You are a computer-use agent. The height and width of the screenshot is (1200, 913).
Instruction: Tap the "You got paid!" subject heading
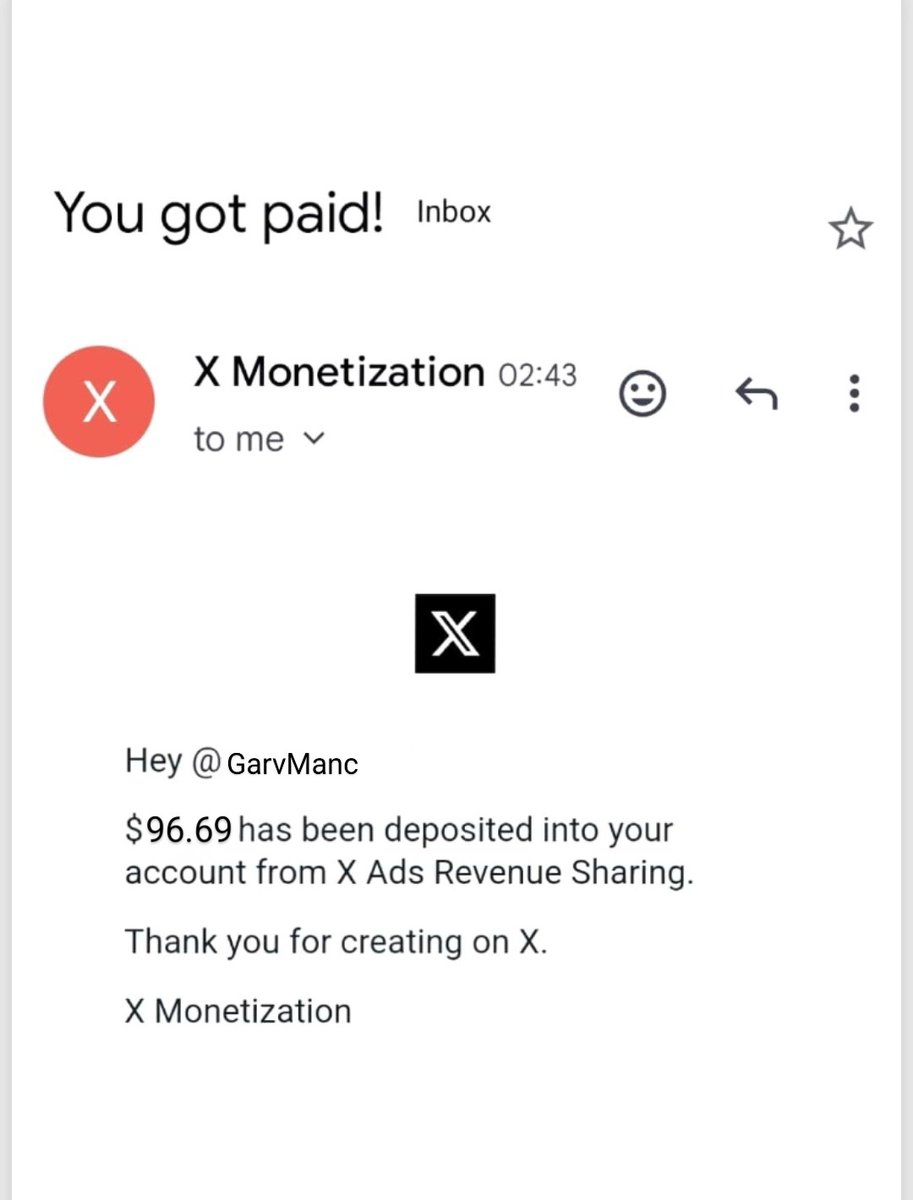[x=219, y=213]
